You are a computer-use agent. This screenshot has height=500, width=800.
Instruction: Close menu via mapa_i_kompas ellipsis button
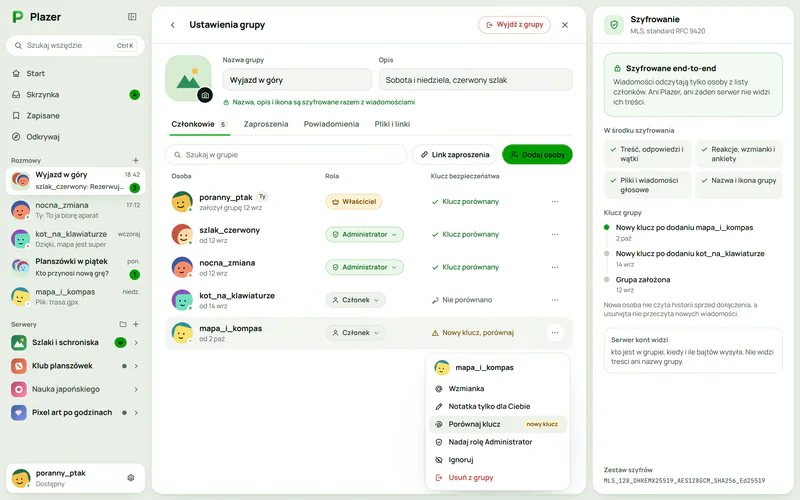pos(555,333)
